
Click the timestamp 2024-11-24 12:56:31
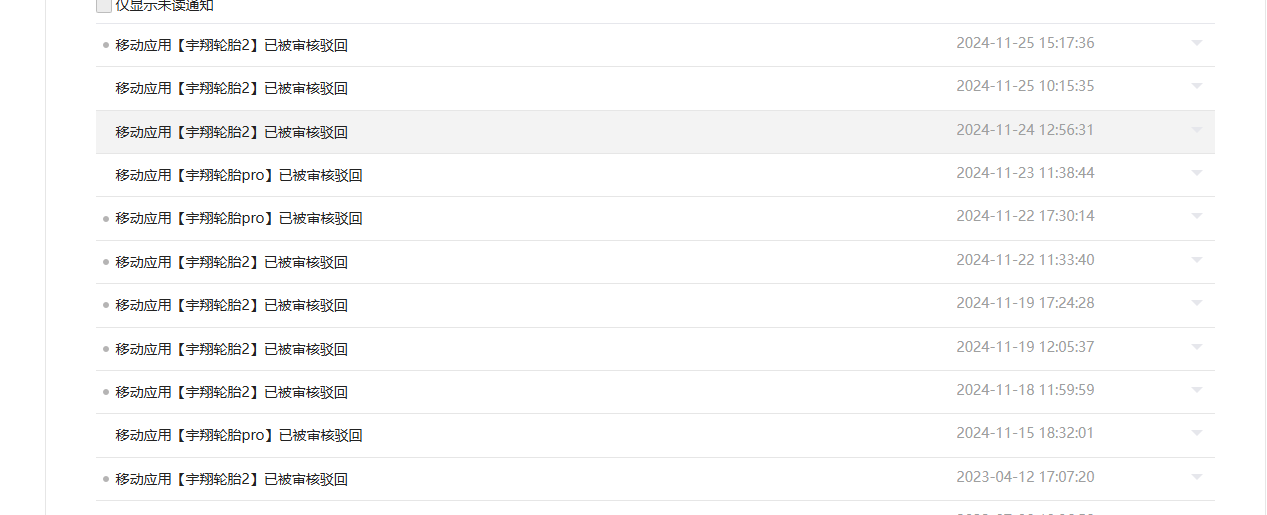[1025, 130]
